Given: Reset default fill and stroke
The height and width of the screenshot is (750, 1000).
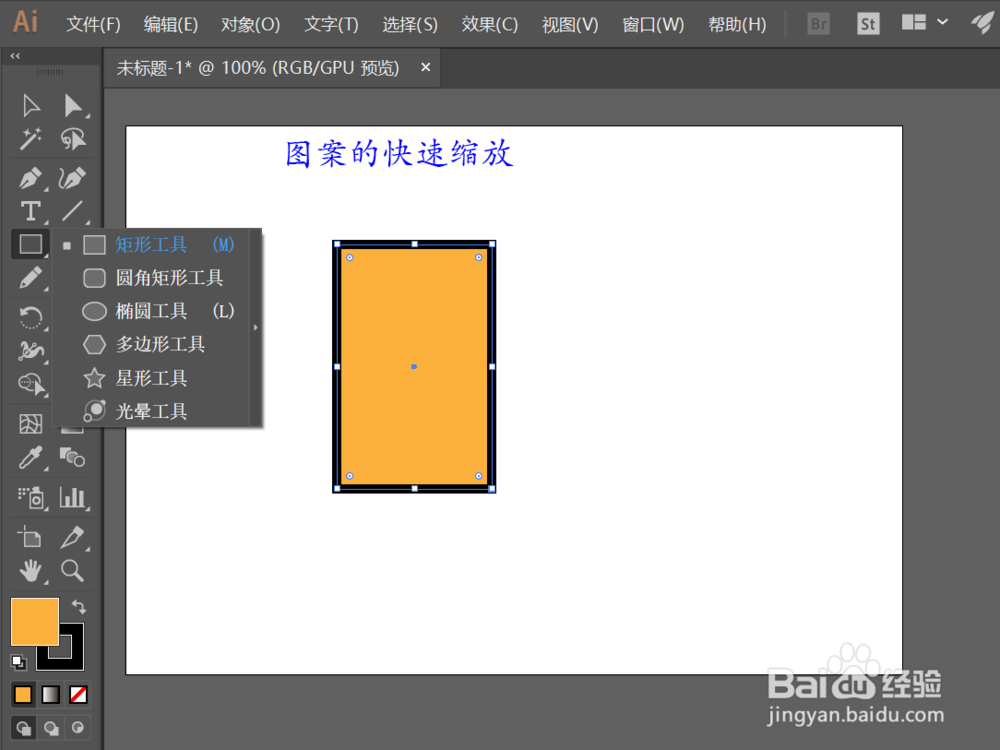Looking at the screenshot, I should click(18, 662).
